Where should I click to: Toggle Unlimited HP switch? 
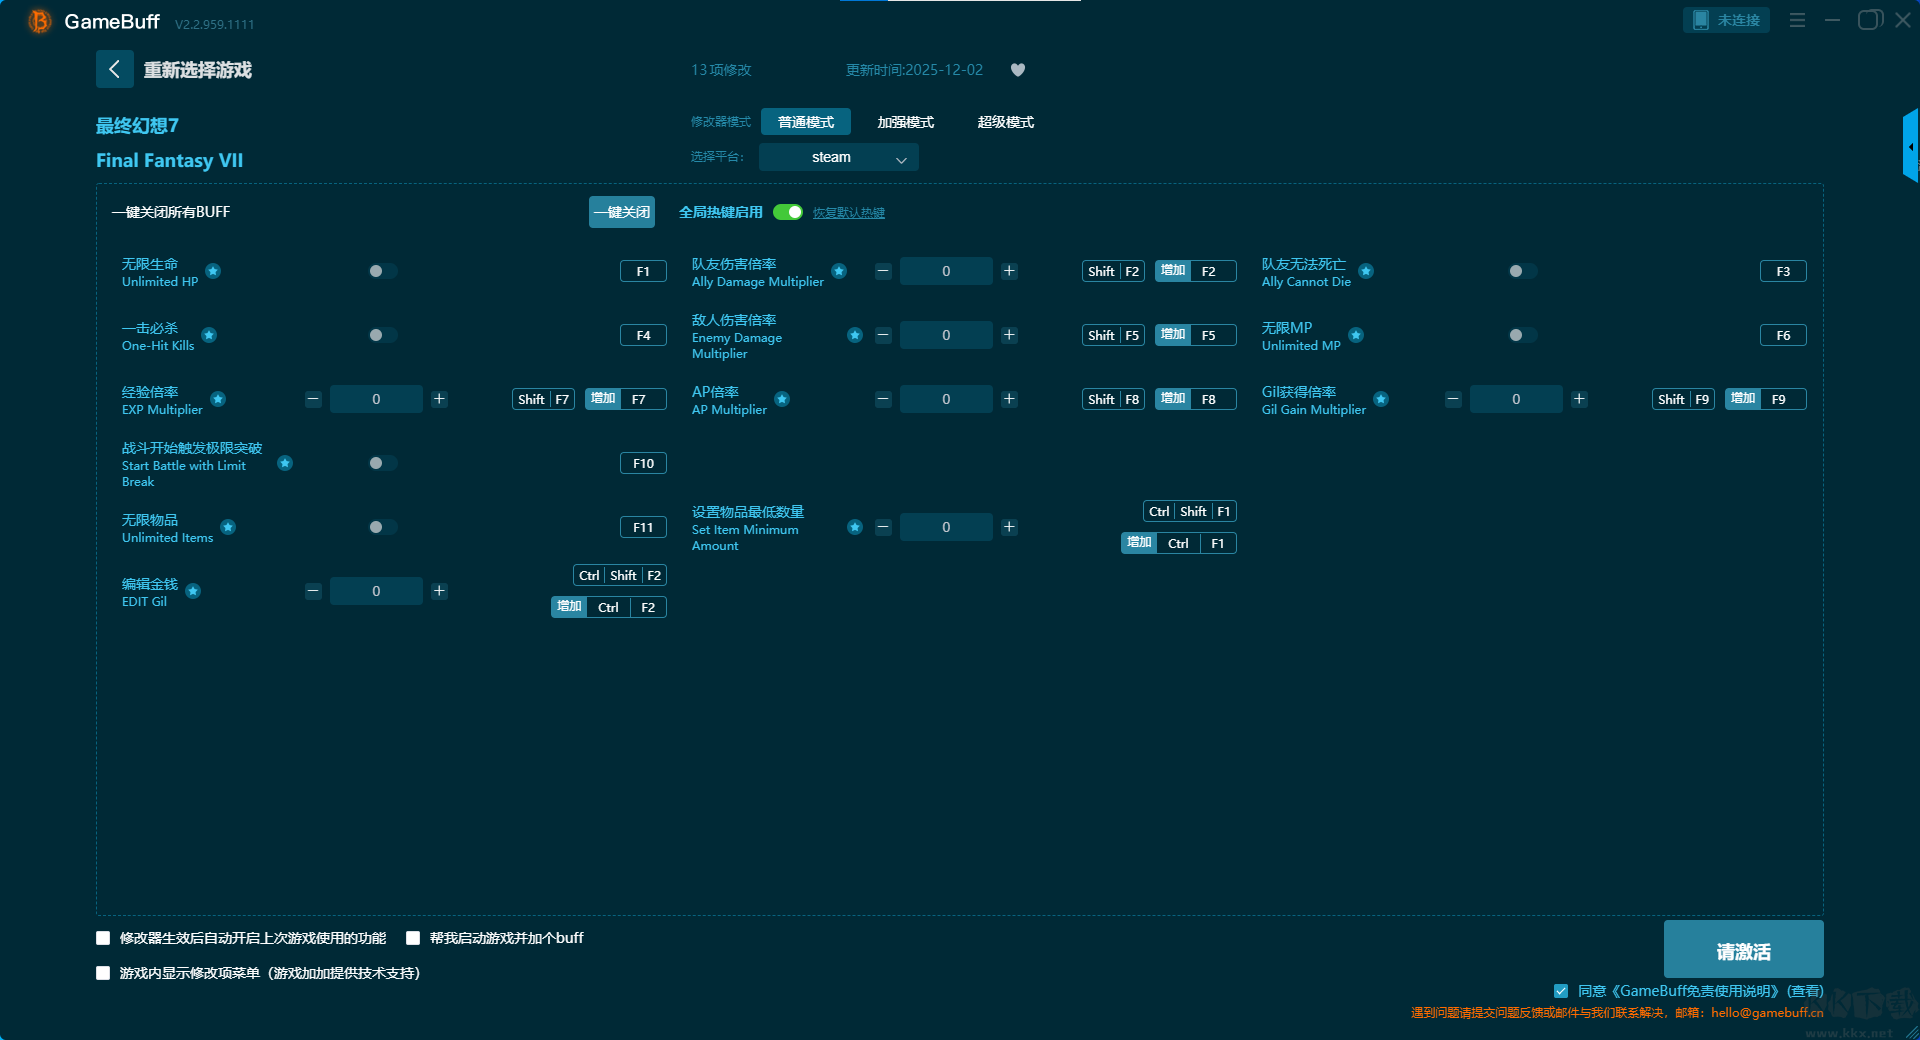pos(381,271)
